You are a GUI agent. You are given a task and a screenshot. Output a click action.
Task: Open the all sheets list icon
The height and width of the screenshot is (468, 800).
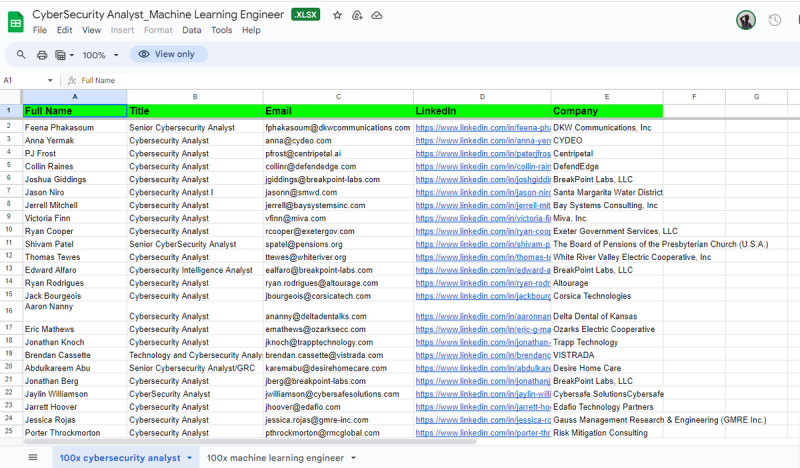pyautogui.click(x=33, y=457)
